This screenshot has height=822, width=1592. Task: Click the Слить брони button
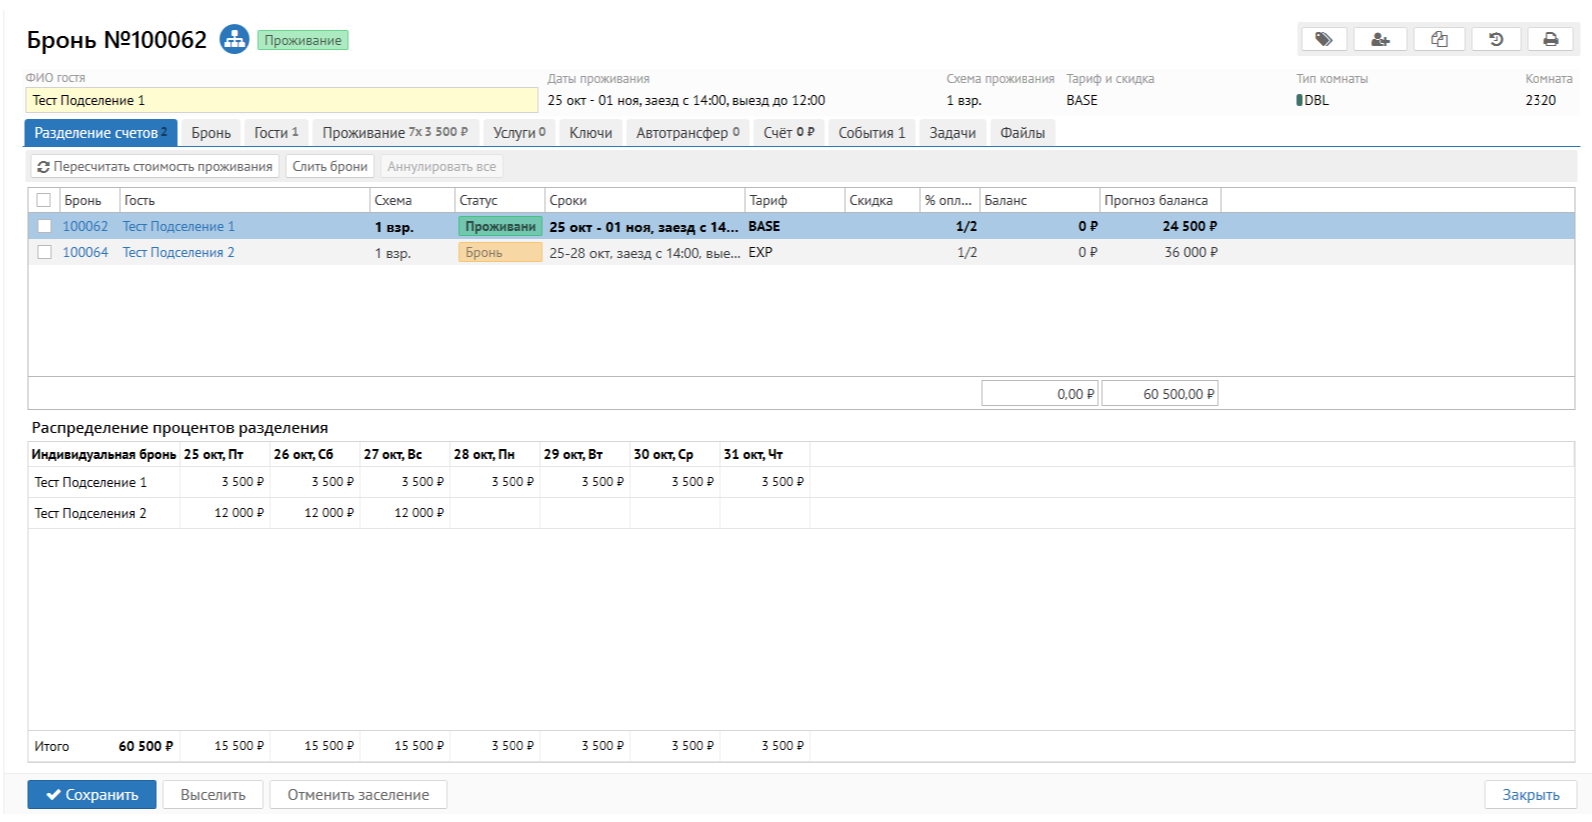pyautogui.click(x=330, y=167)
